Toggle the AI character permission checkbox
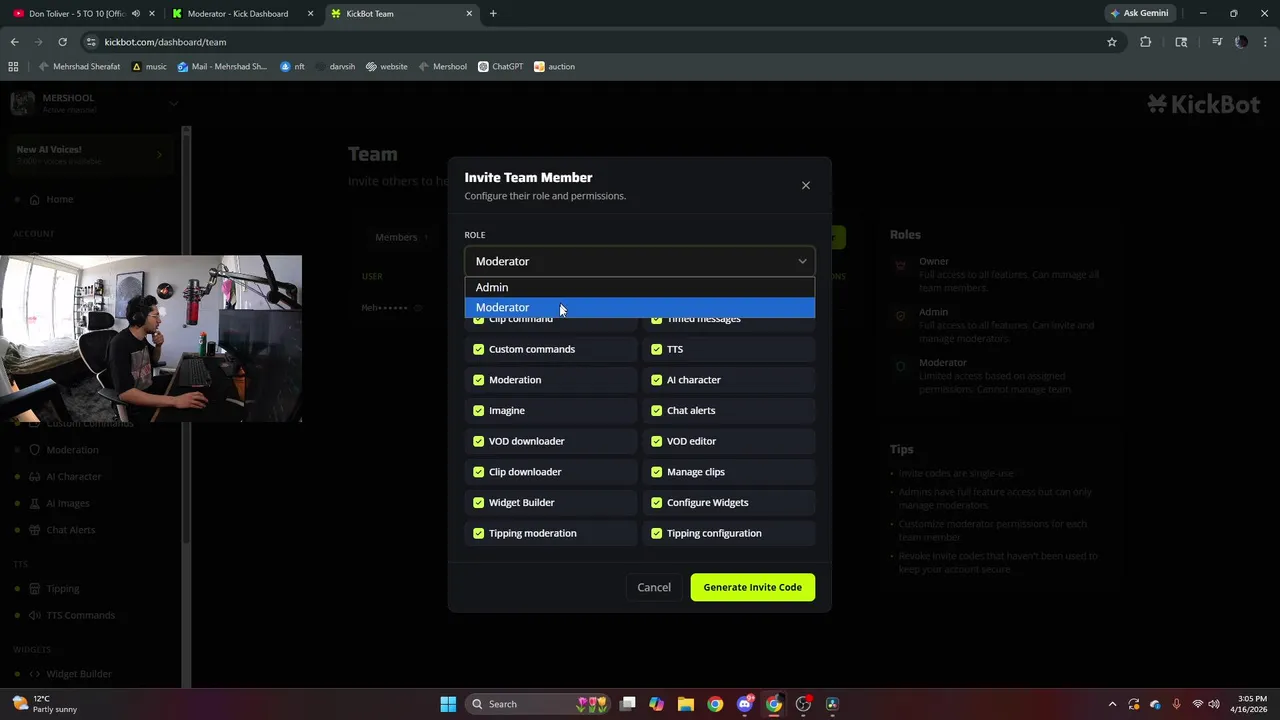 coord(657,380)
